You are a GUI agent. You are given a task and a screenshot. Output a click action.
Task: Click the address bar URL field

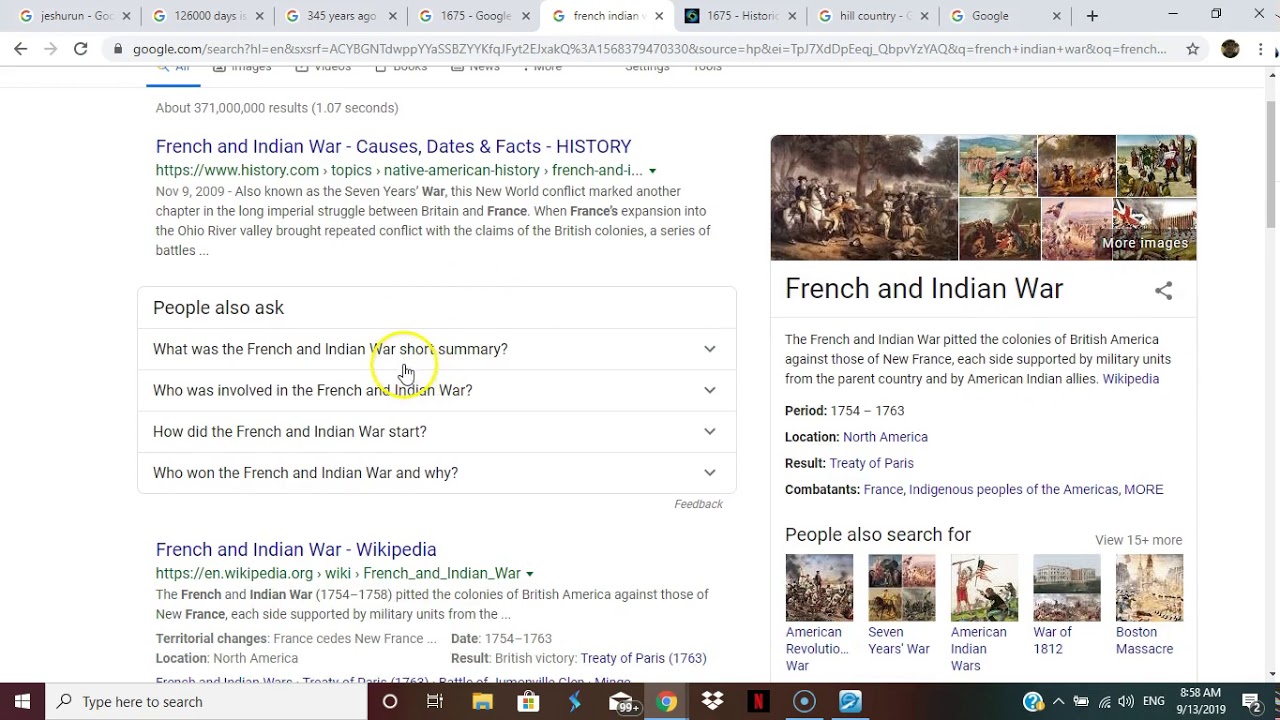coord(649,49)
